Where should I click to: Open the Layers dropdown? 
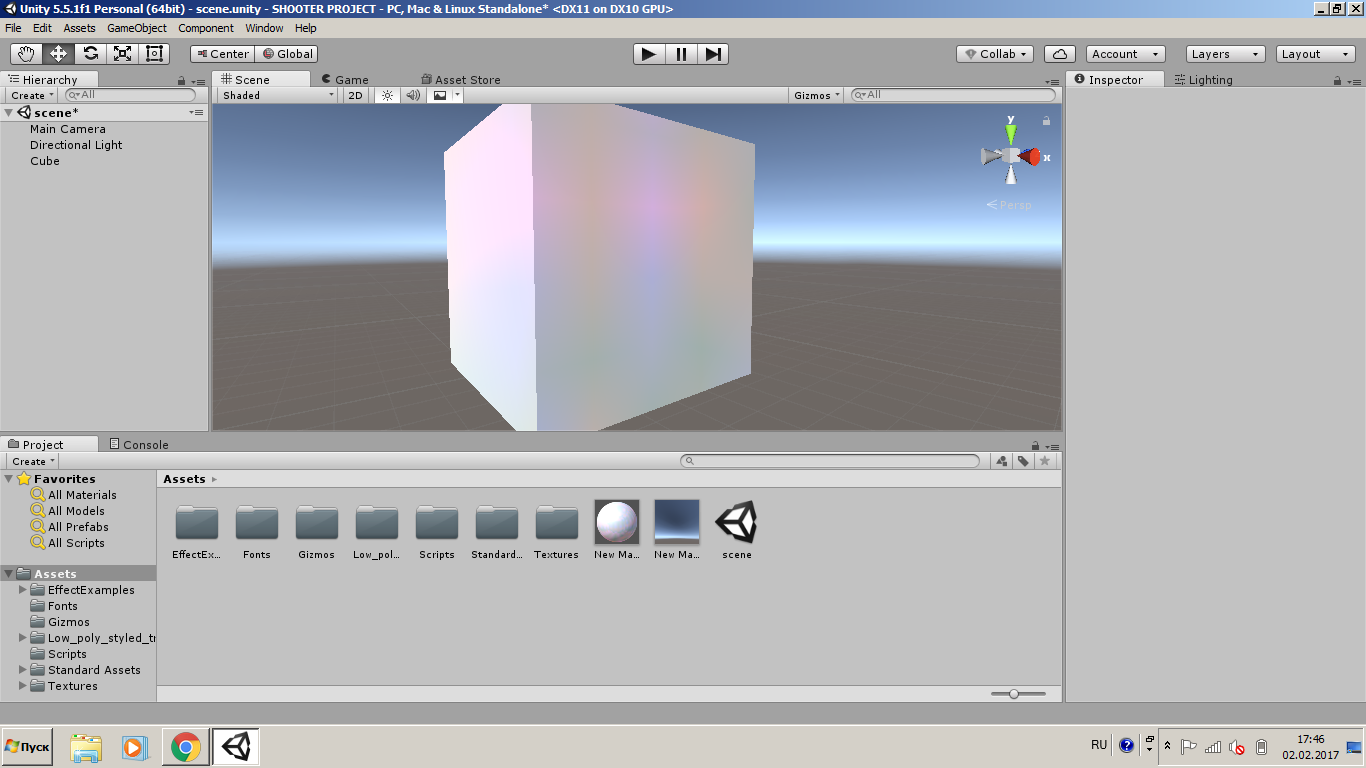[1225, 54]
